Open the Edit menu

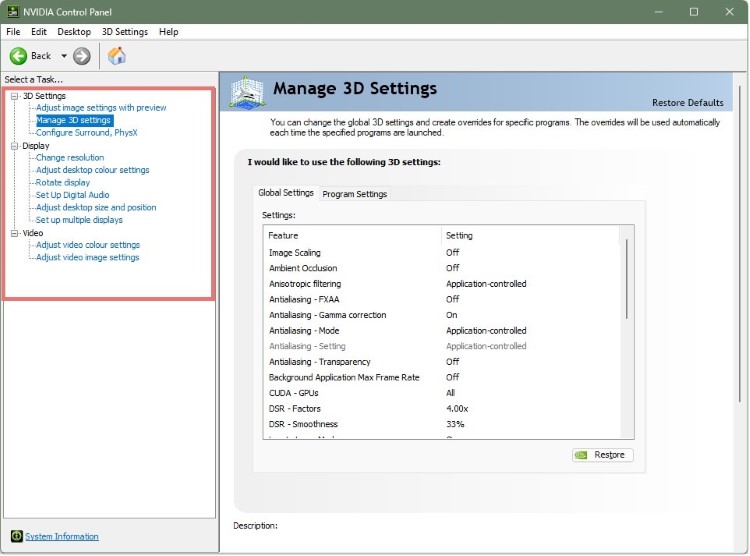pos(39,32)
